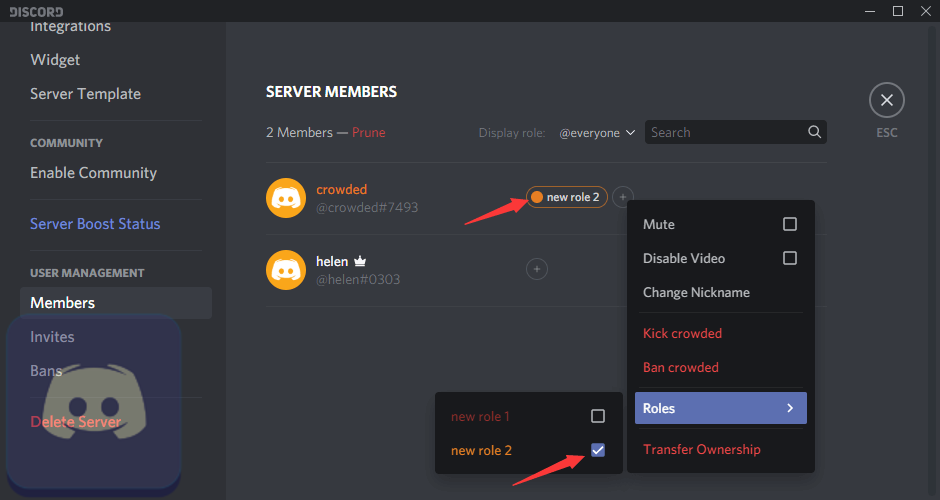This screenshot has width=940, height=500.
Task: Click the plus icon to add a role to crowded
Action: click(x=622, y=197)
